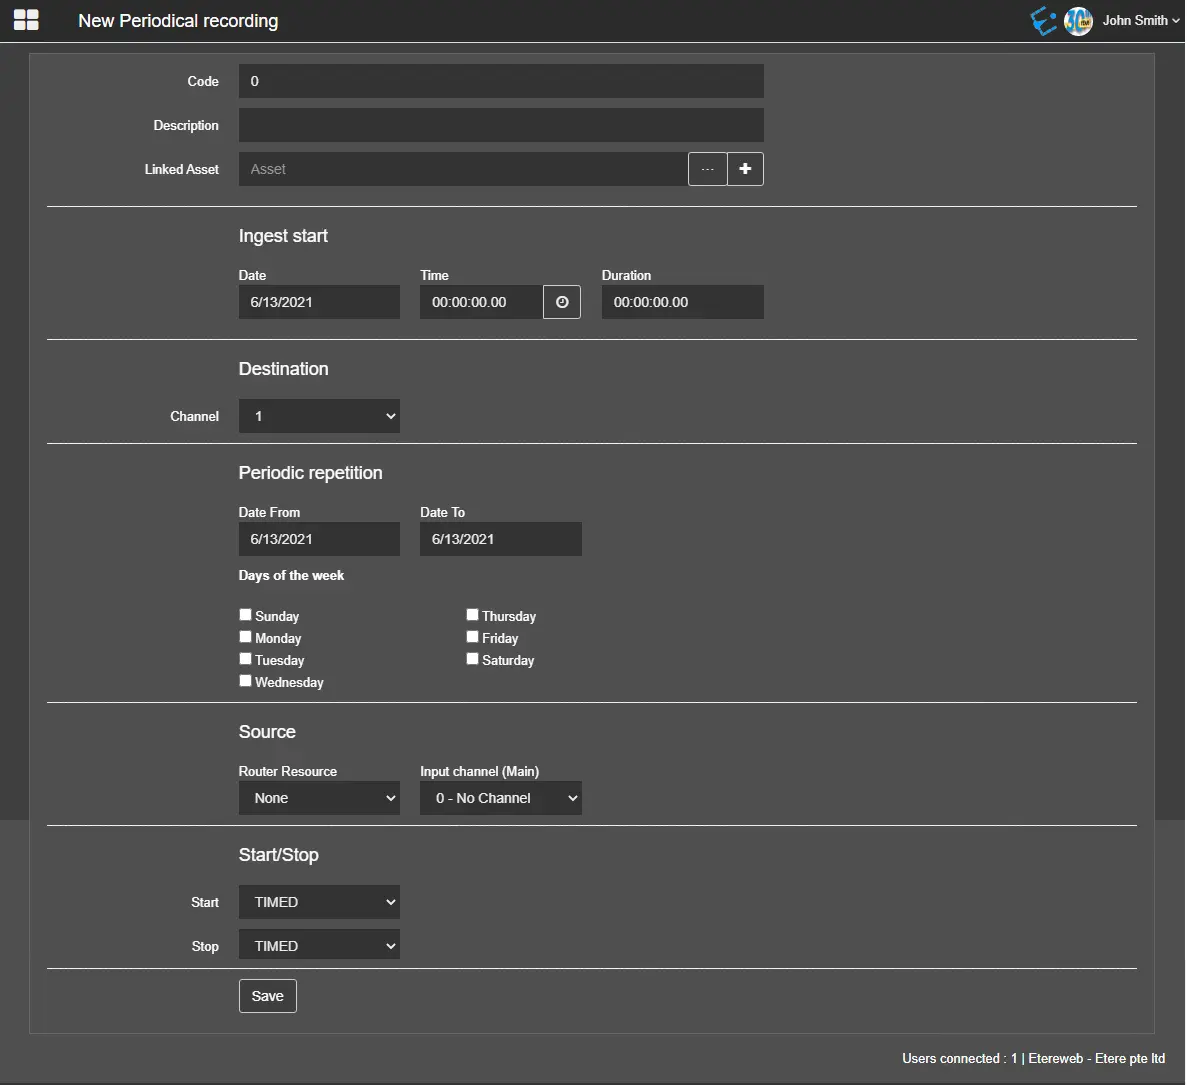Open the John Smith user menu
Screen dimensions: 1187x1085
pyautogui.click(x=1140, y=21)
